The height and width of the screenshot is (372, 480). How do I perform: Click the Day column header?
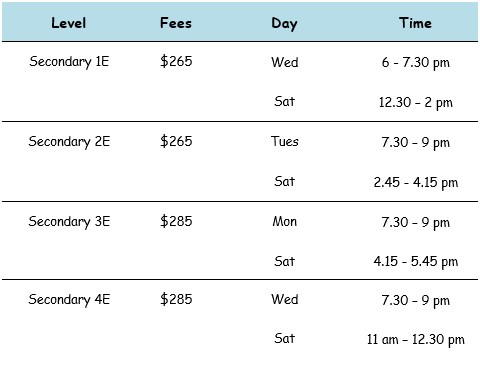pos(284,24)
